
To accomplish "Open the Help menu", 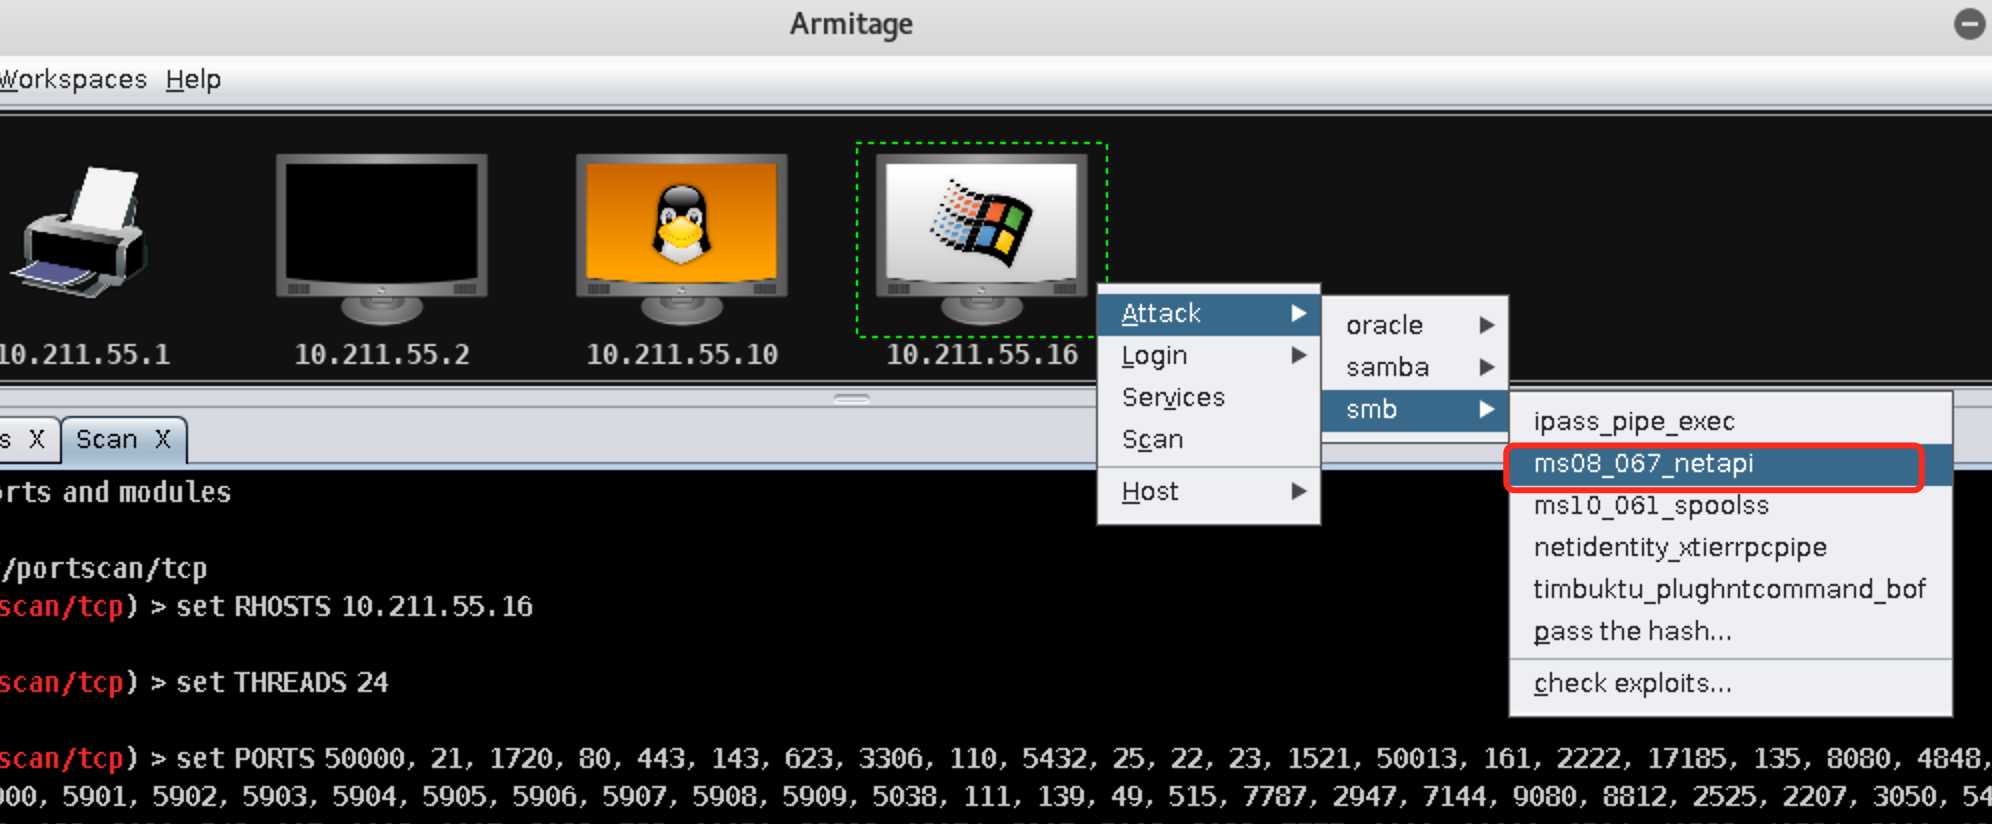I will [x=193, y=79].
